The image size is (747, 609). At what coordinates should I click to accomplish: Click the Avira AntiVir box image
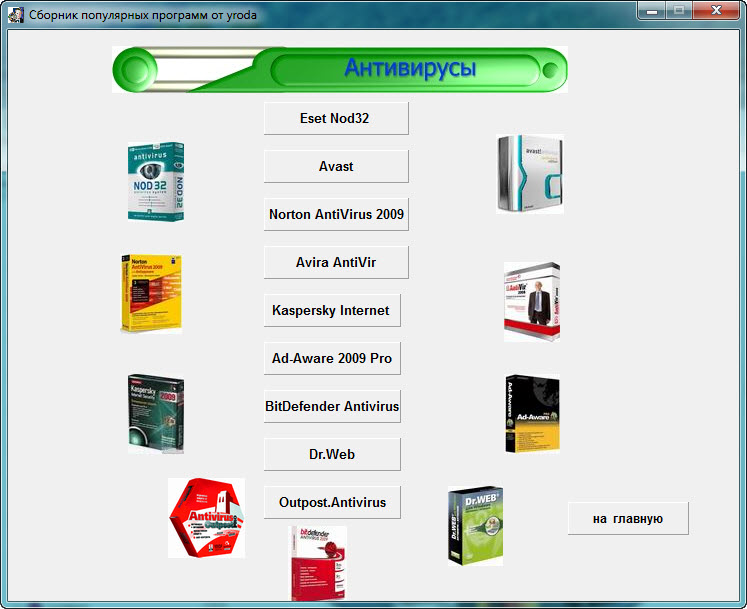(x=532, y=302)
